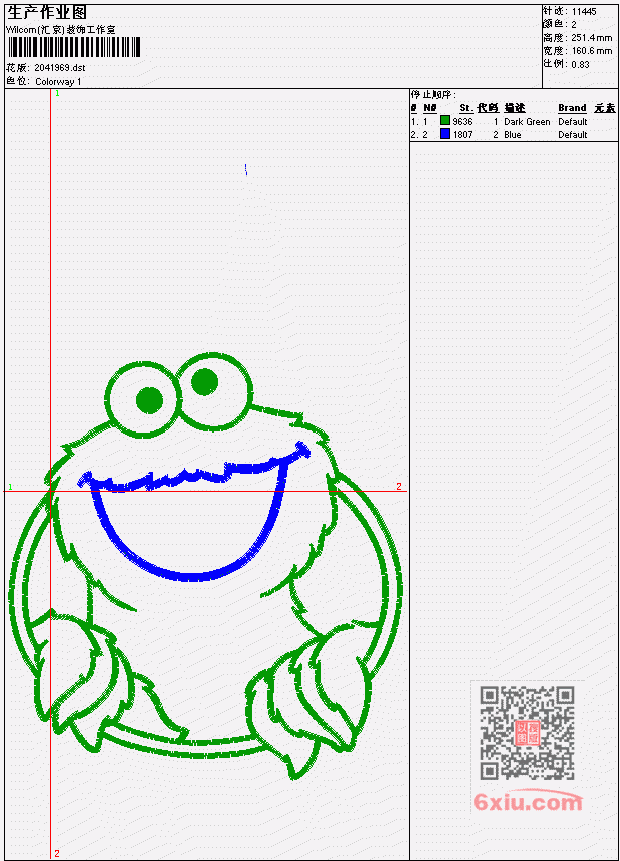
Task: Click the Brand column header
Action: click(x=572, y=108)
